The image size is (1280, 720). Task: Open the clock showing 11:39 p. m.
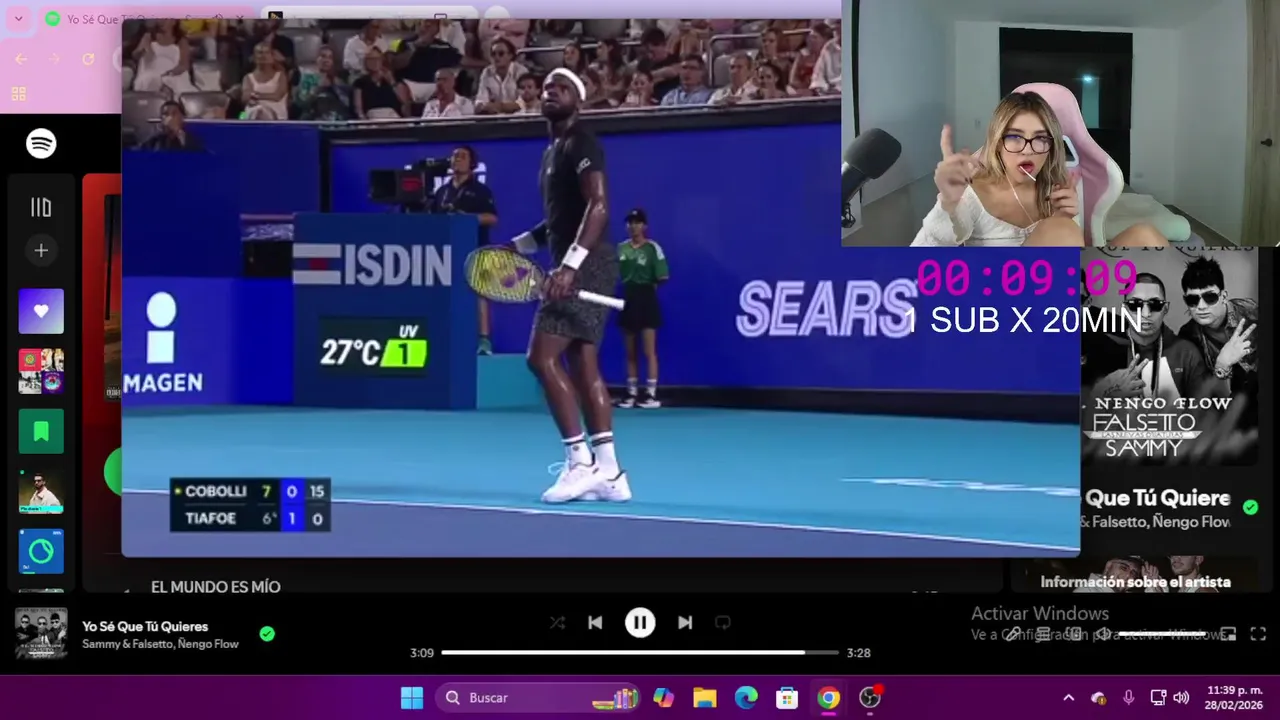pyautogui.click(x=1234, y=697)
